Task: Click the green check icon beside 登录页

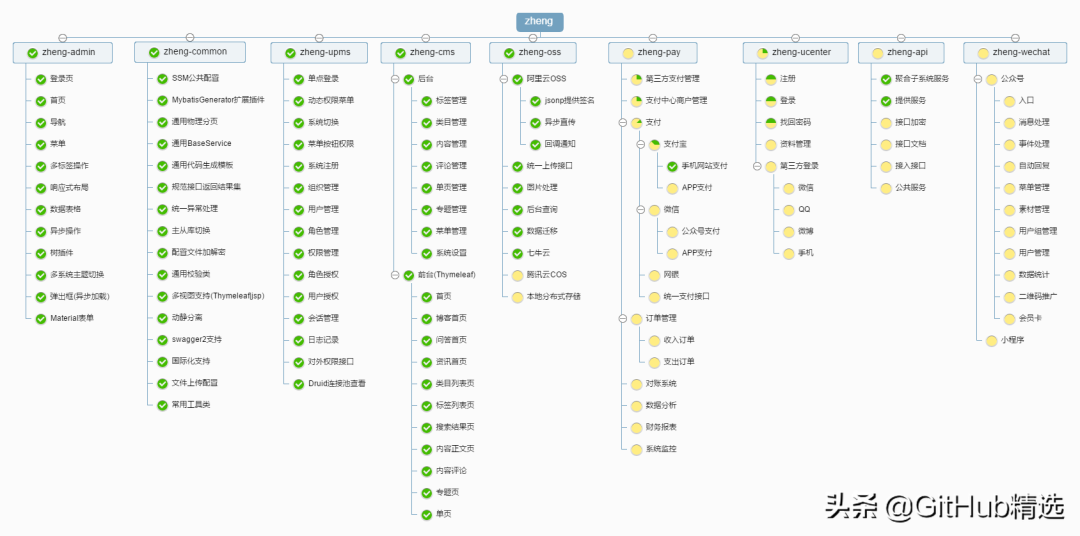Action: 41,79
